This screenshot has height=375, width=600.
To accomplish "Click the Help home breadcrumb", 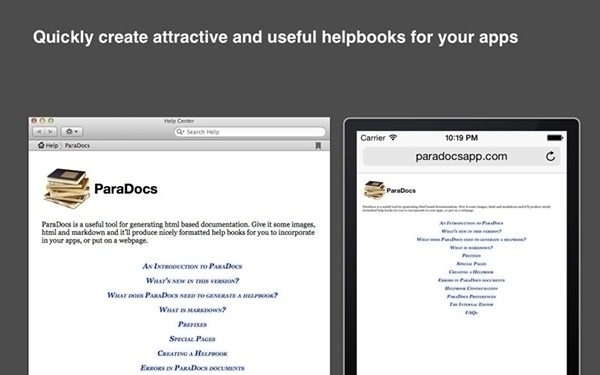I will pyautogui.click(x=48, y=145).
